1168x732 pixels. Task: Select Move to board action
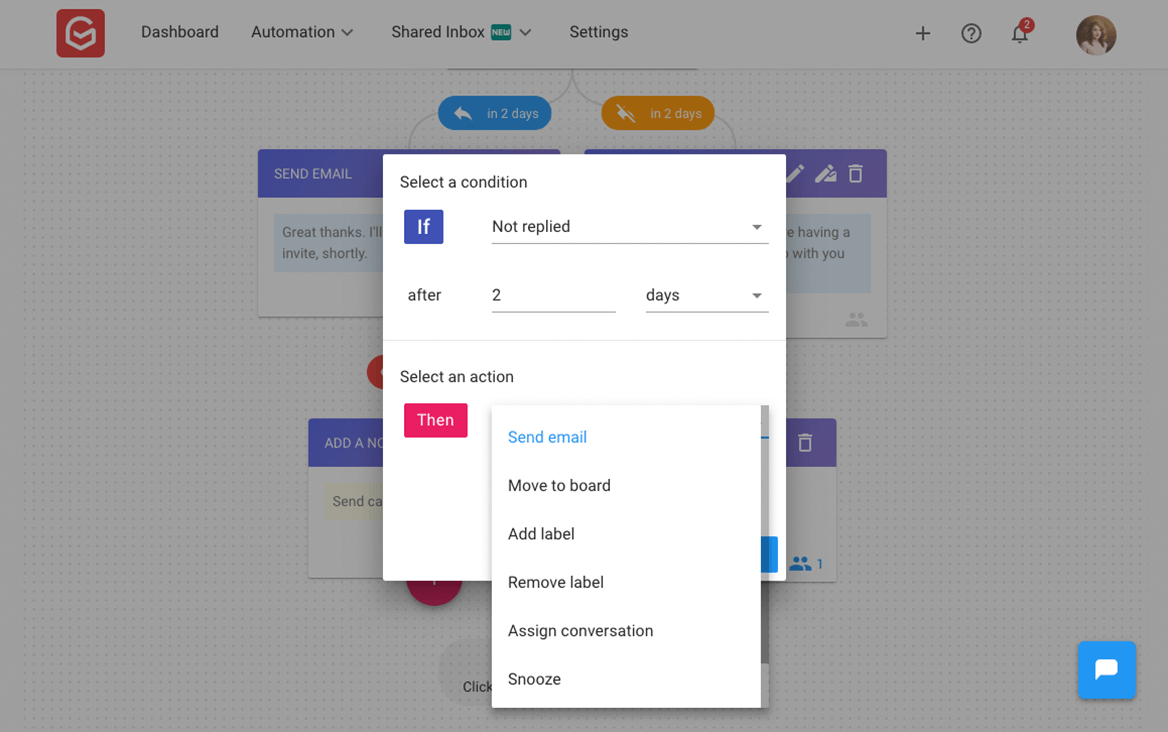point(626,486)
